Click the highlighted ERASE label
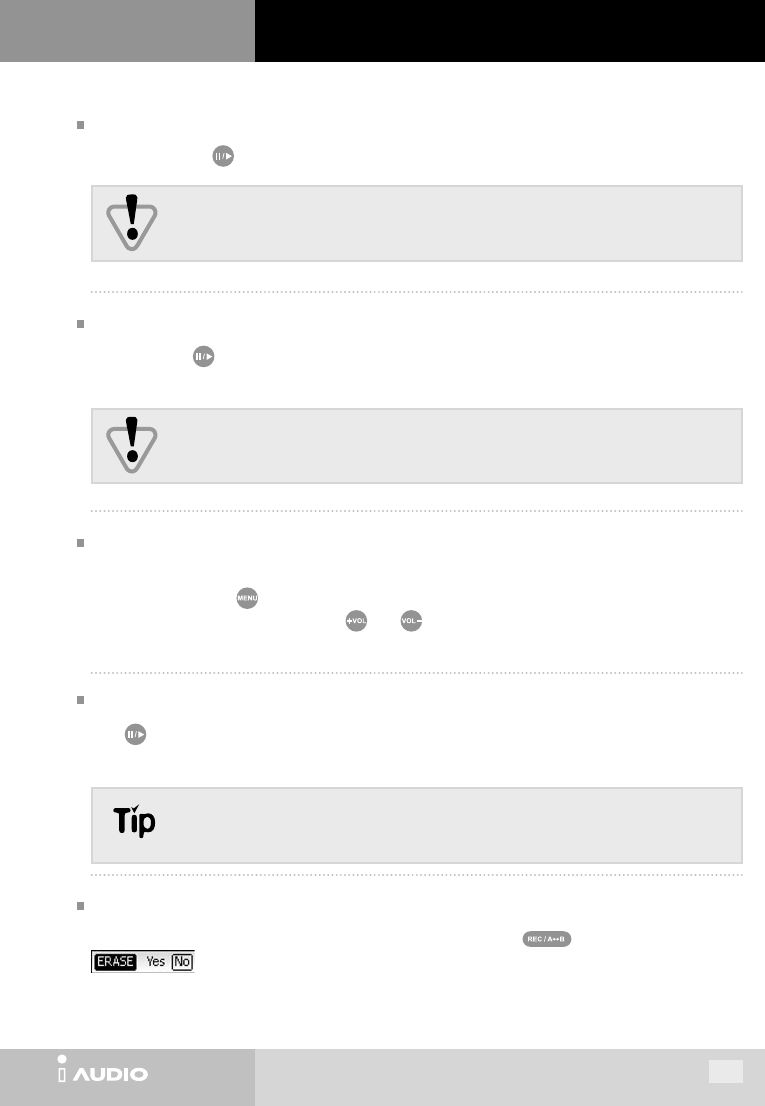The width and height of the screenshot is (765, 1106). [115, 962]
